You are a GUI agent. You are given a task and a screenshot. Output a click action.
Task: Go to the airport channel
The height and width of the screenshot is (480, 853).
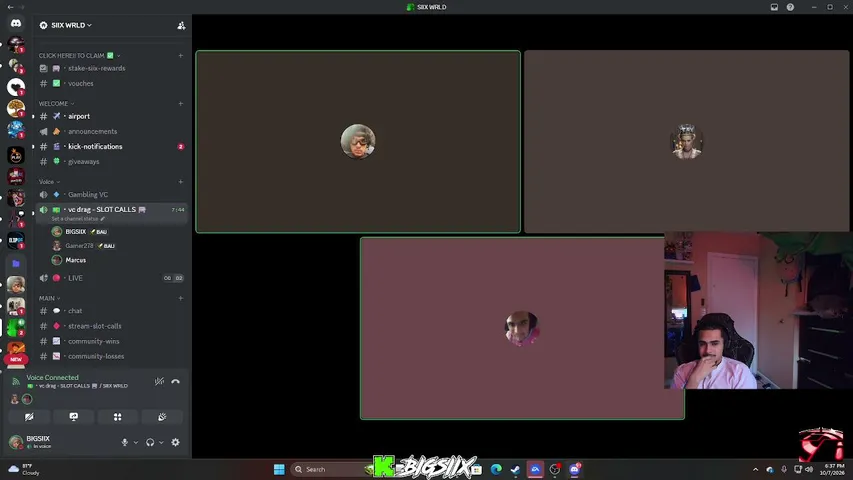click(x=112, y=116)
